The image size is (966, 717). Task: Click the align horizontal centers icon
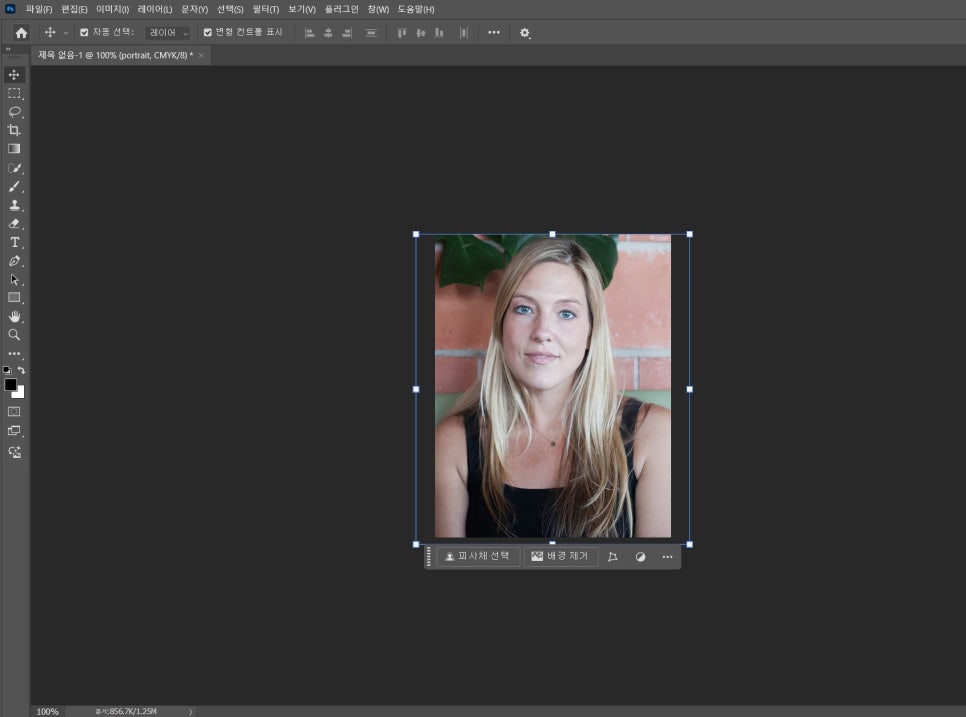pos(328,33)
